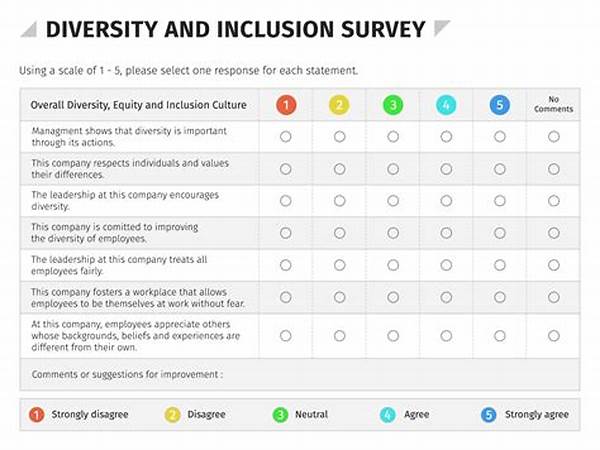Select rating 5 for company respects individuals statement
The height and width of the screenshot is (450, 600).
[499, 168]
